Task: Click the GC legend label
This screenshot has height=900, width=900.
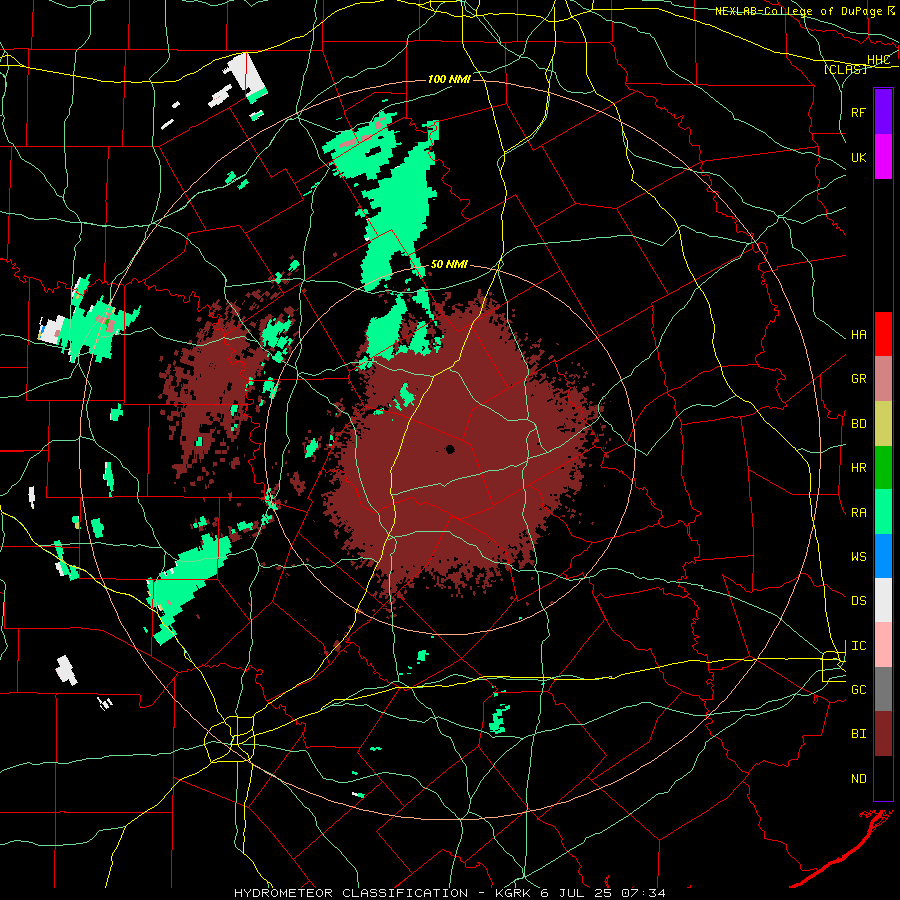Action: tap(858, 690)
